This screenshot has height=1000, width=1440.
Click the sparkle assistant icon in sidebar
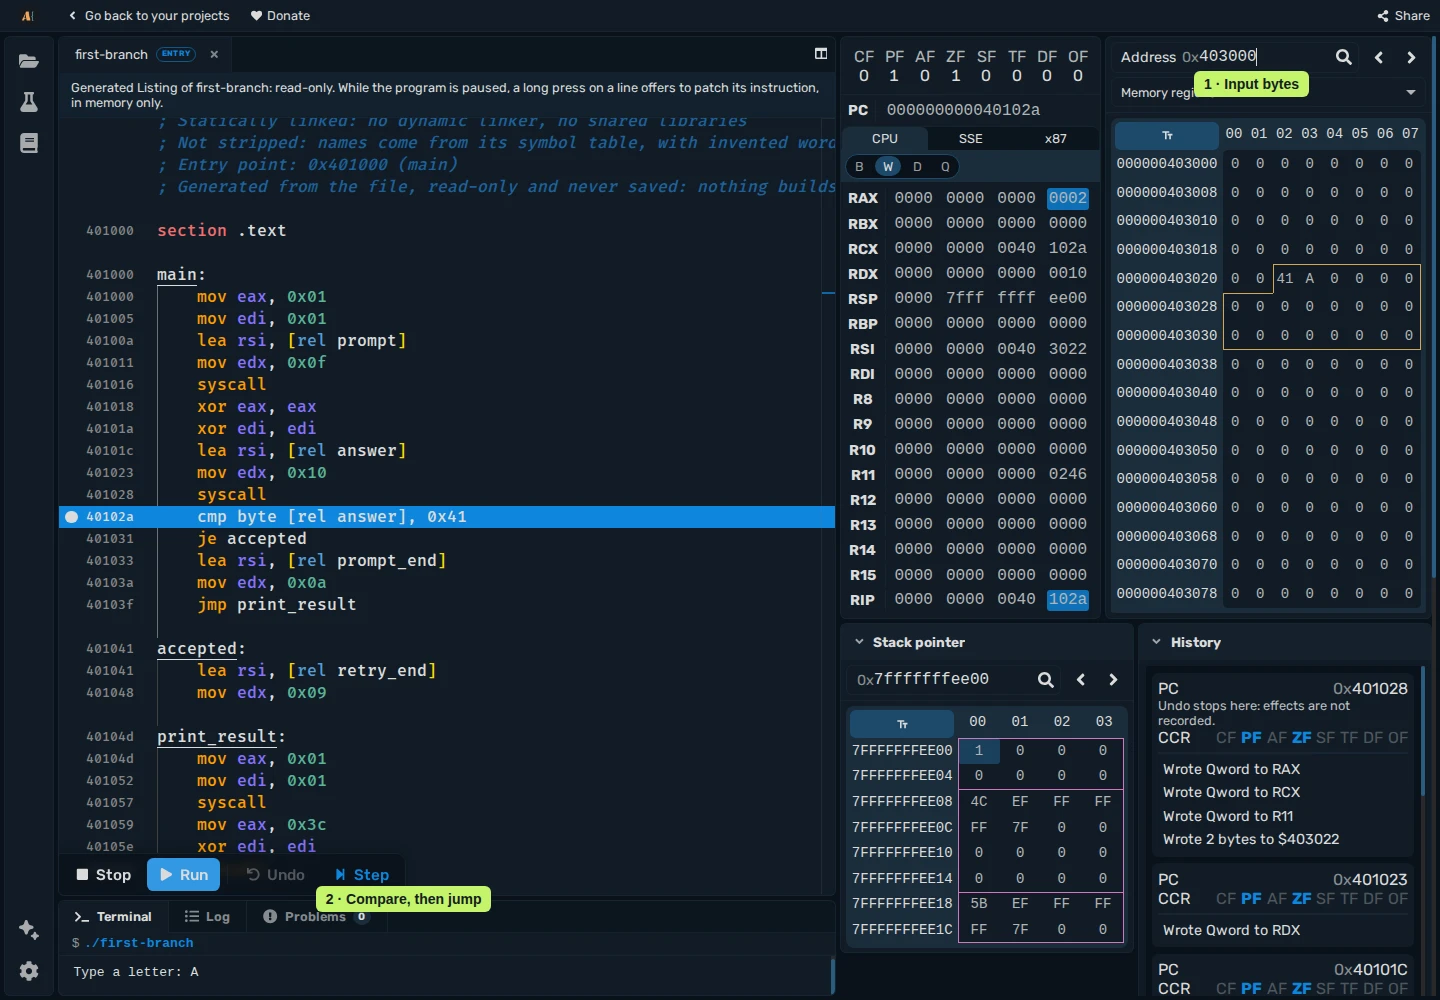(x=29, y=930)
